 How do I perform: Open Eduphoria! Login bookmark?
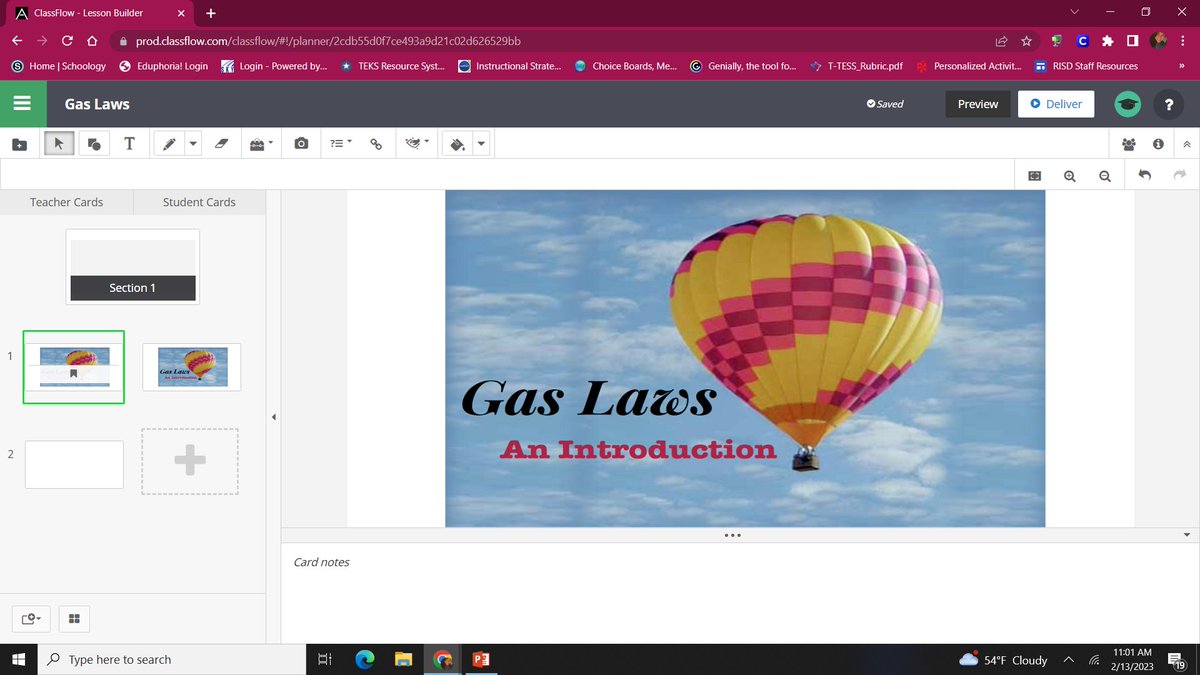163,66
